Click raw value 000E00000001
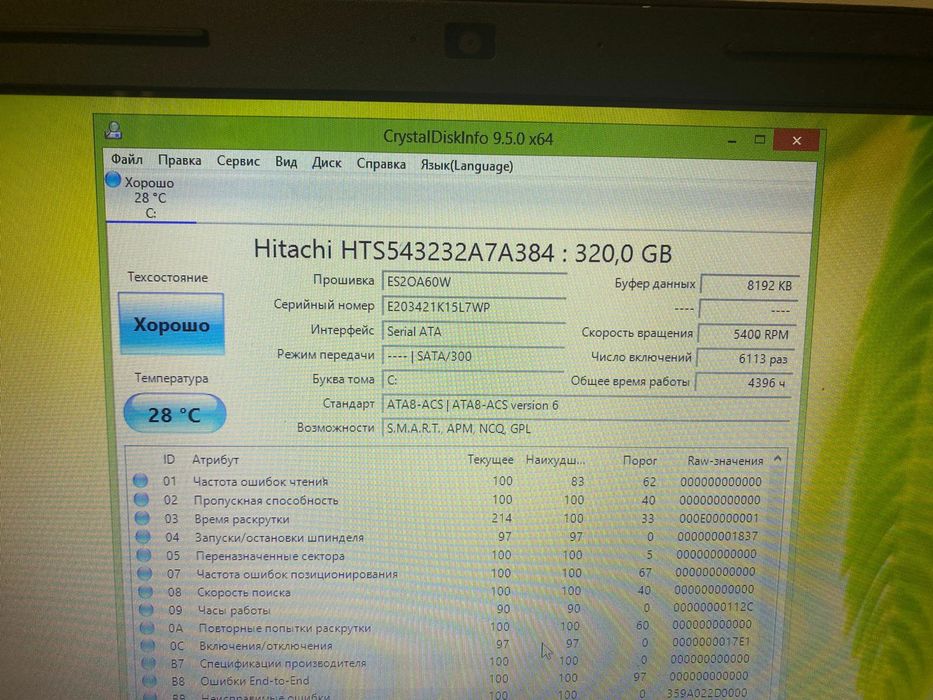This screenshot has height=700, width=933. (719, 518)
